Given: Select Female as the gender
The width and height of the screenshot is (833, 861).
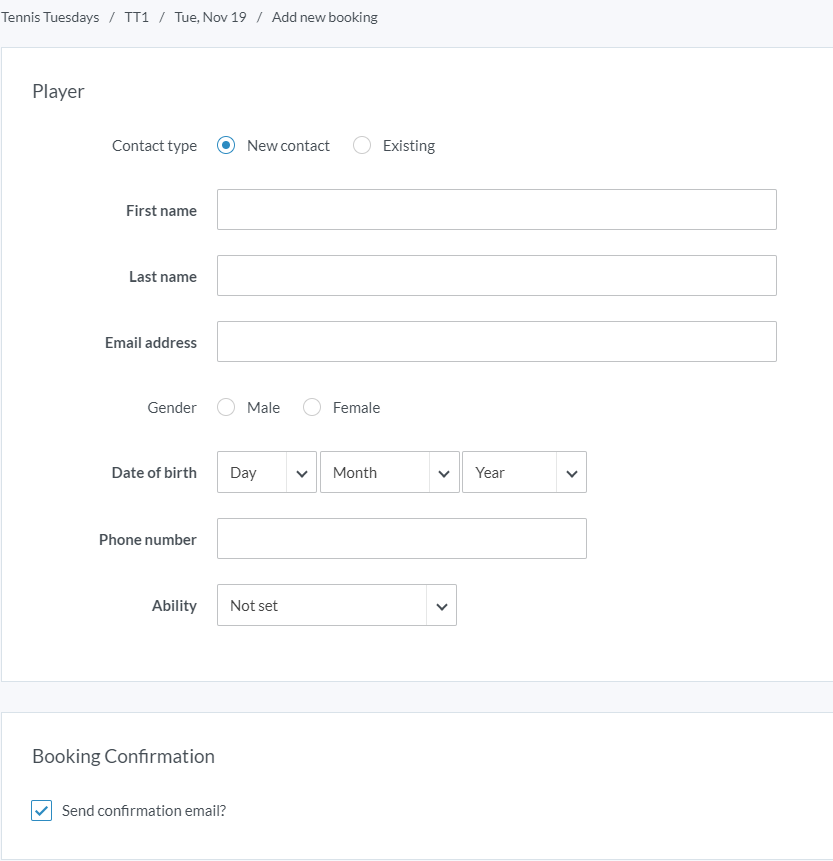Looking at the screenshot, I should tap(312, 408).
